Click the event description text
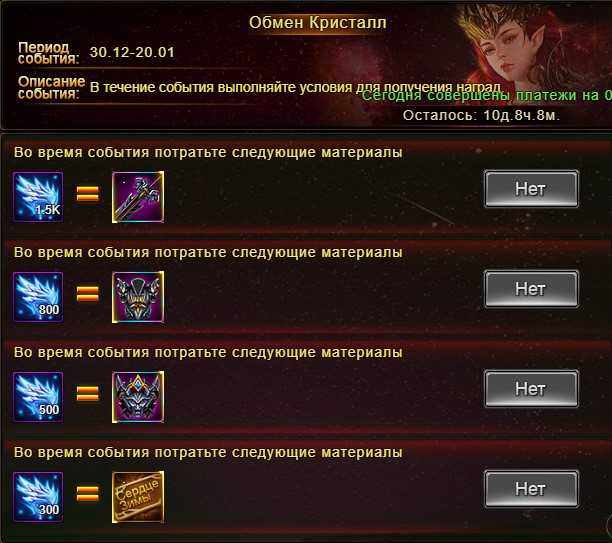The height and width of the screenshot is (543, 612). pos(295,87)
